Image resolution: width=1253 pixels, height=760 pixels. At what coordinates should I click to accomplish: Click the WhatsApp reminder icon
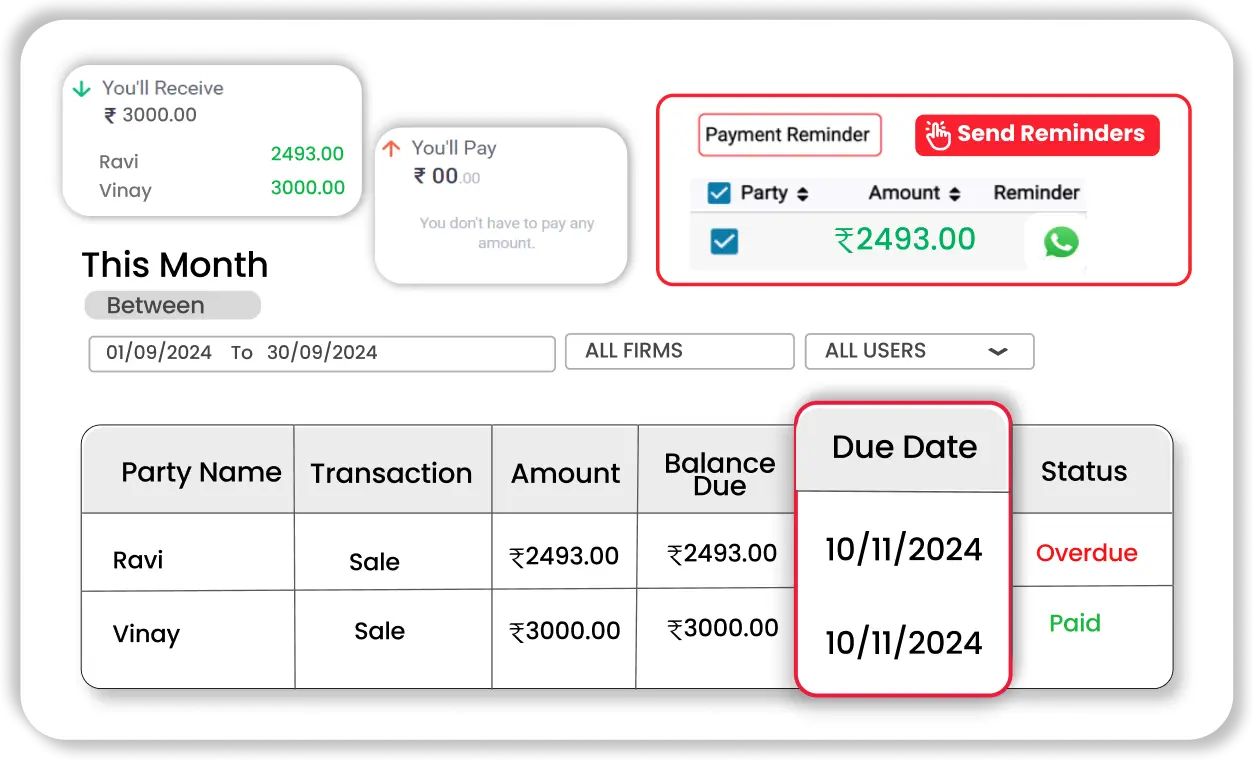1060,242
